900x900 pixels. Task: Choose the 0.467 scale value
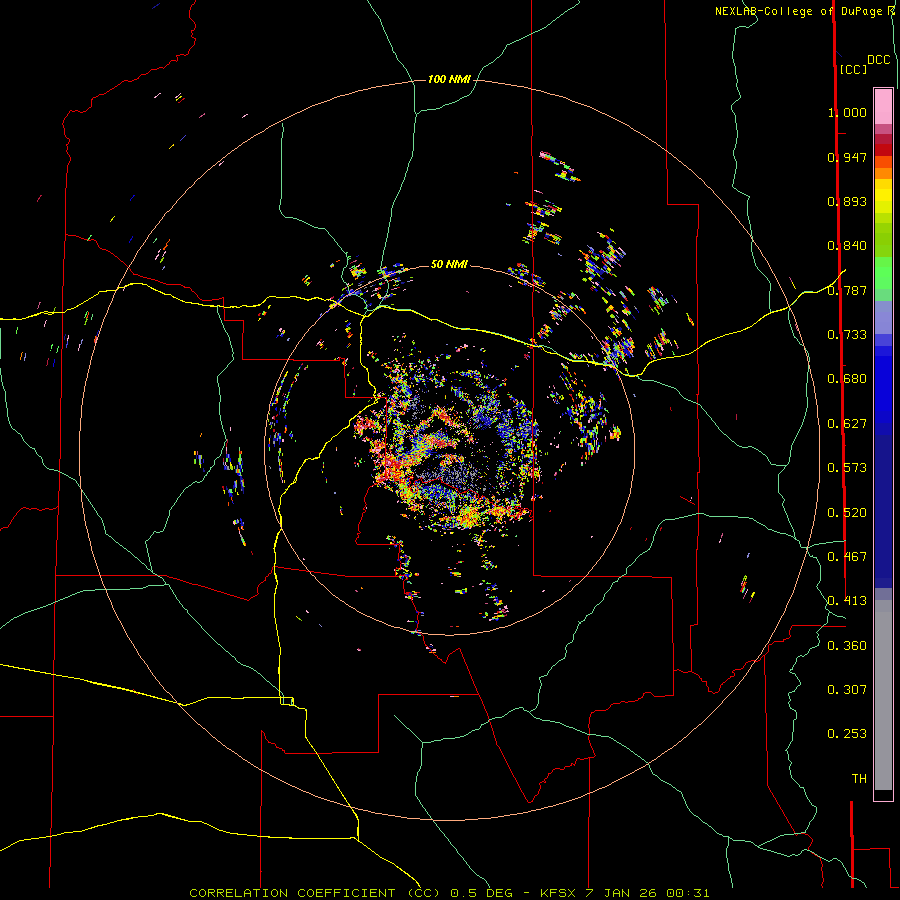click(847, 557)
